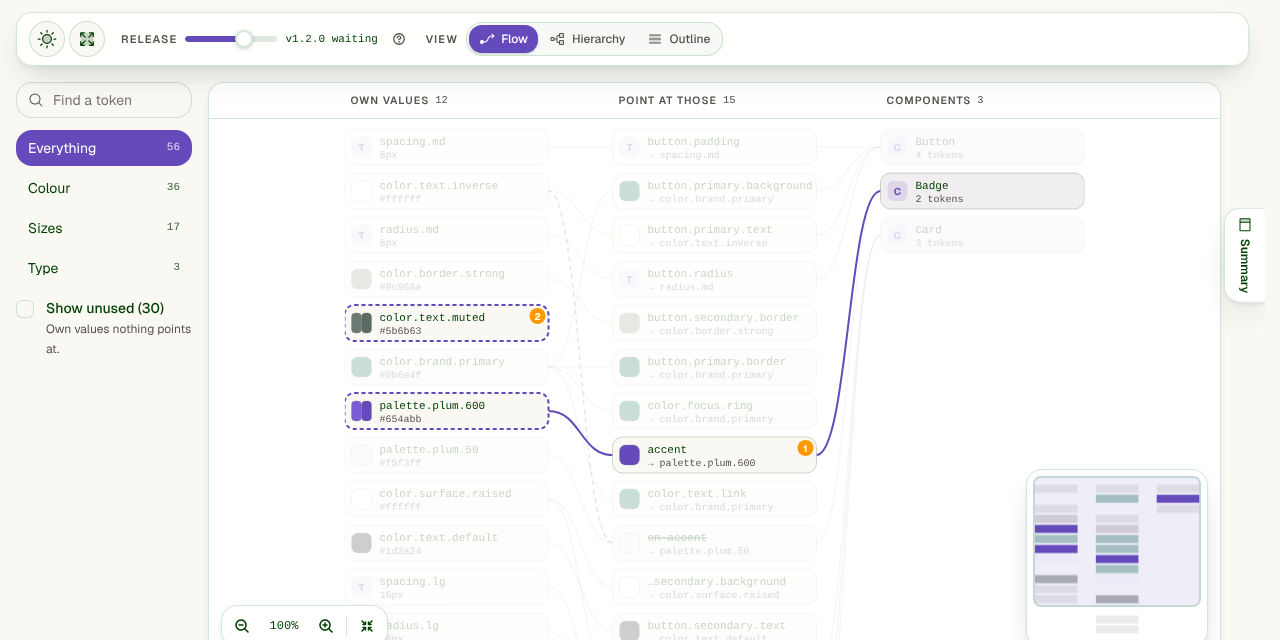The width and height of the screenshot is (1280, 640).
Task: Switch to Outline view
Action: coord(679,39)
